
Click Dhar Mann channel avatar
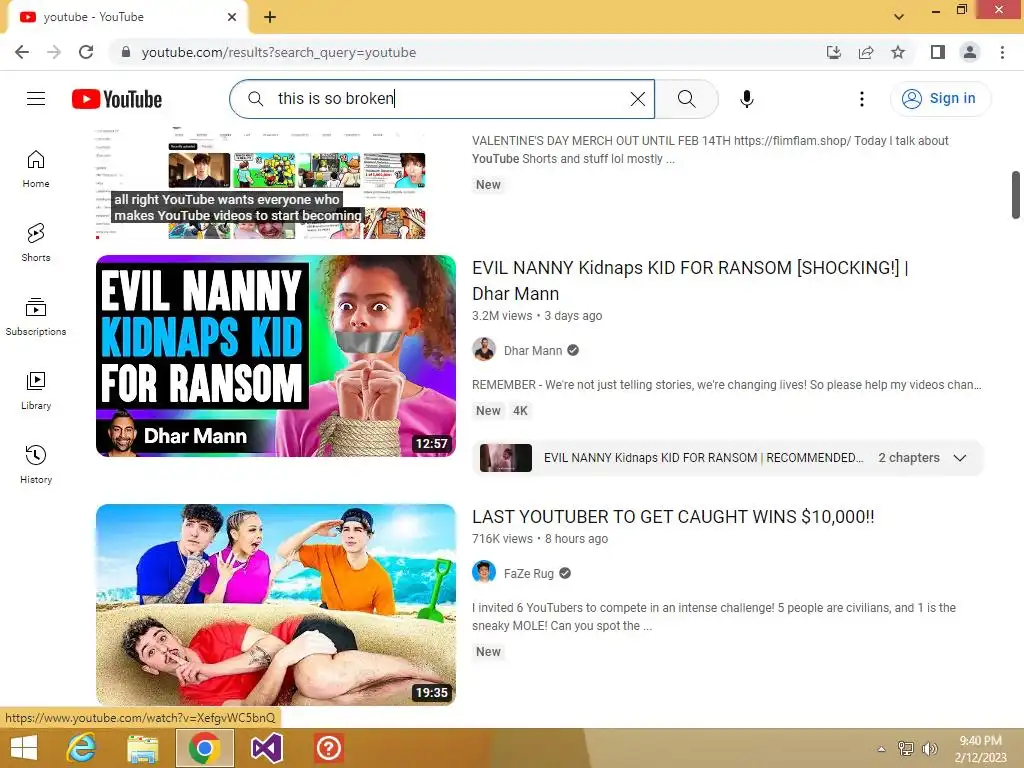pos(484,350)
